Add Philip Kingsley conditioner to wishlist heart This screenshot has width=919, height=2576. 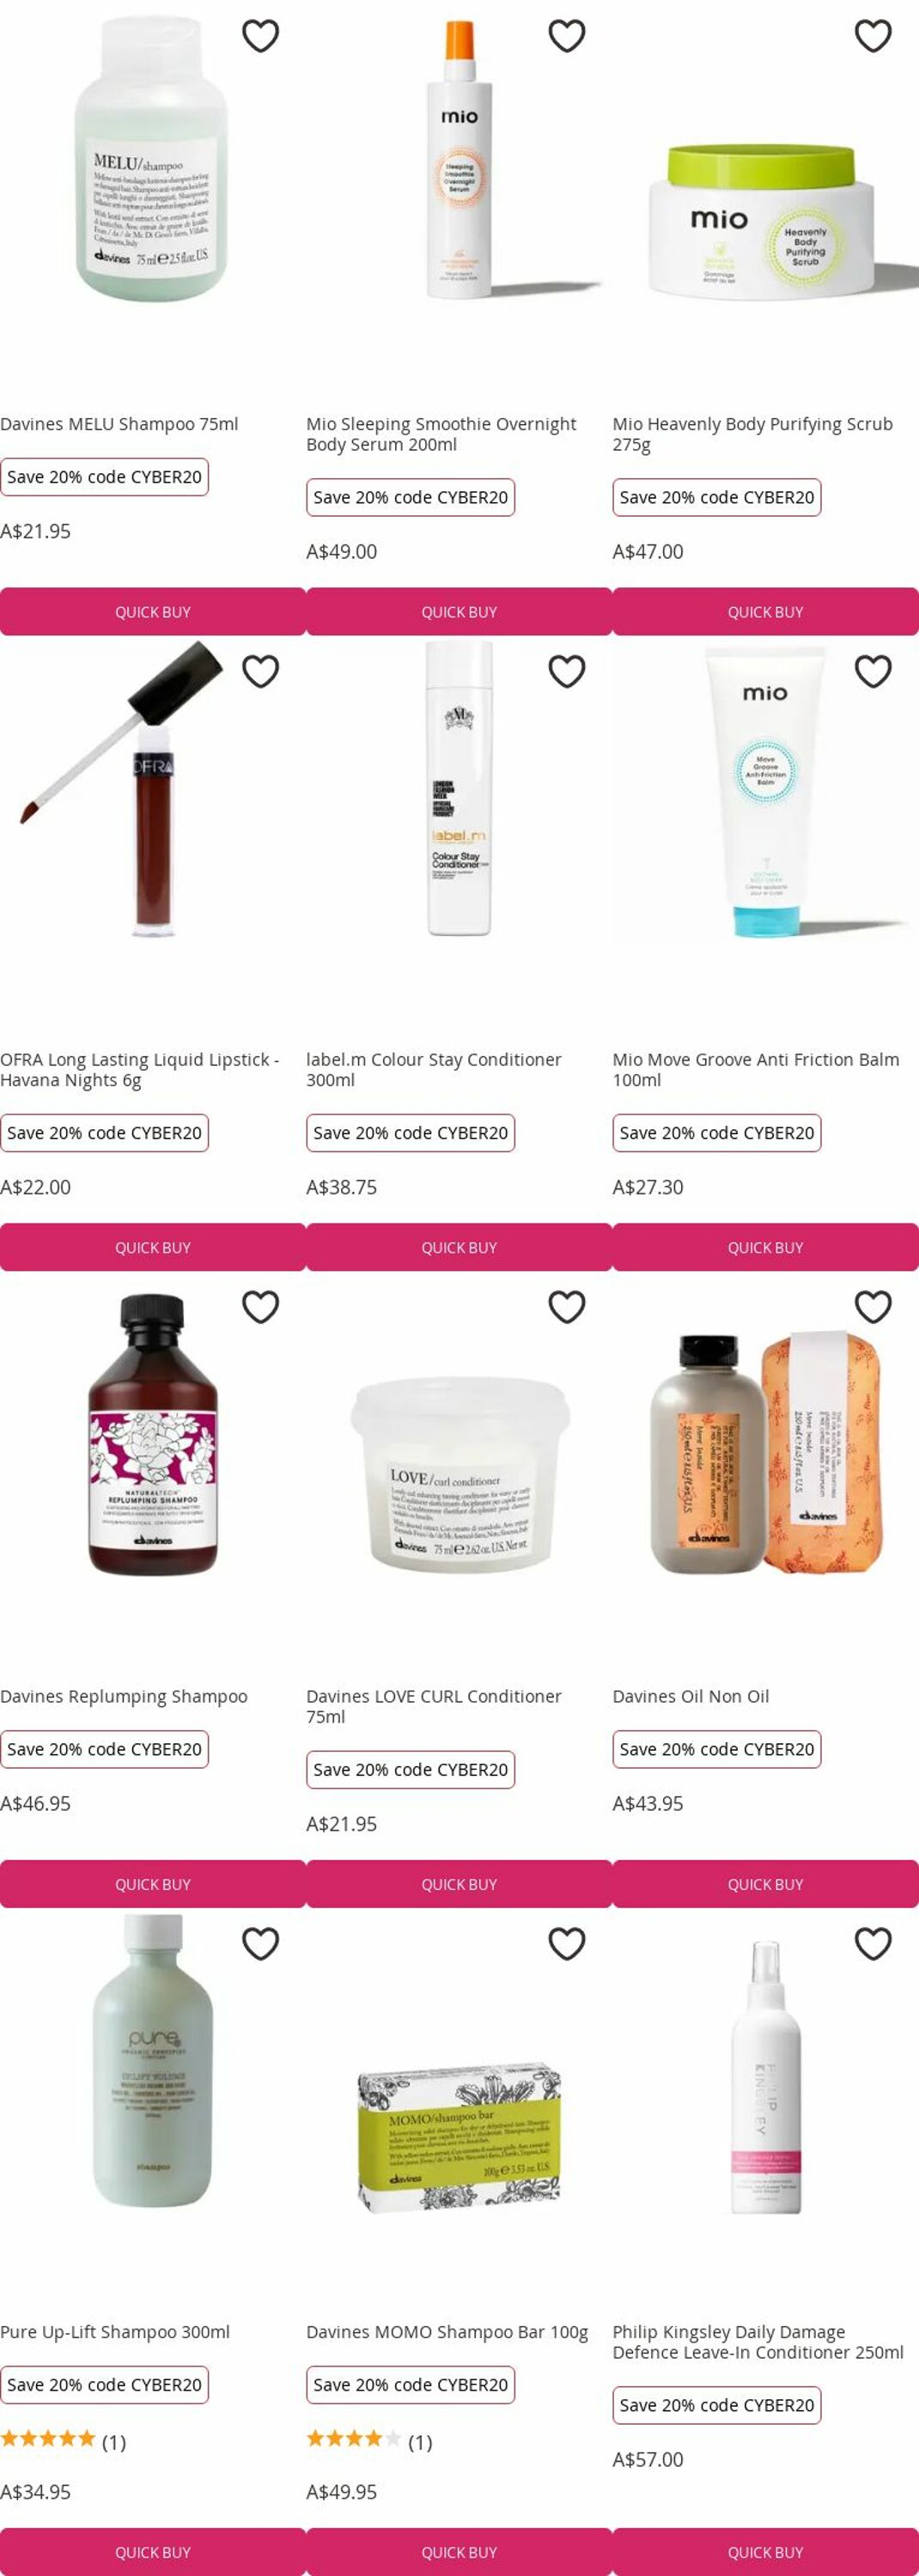tap(873, 1943)
